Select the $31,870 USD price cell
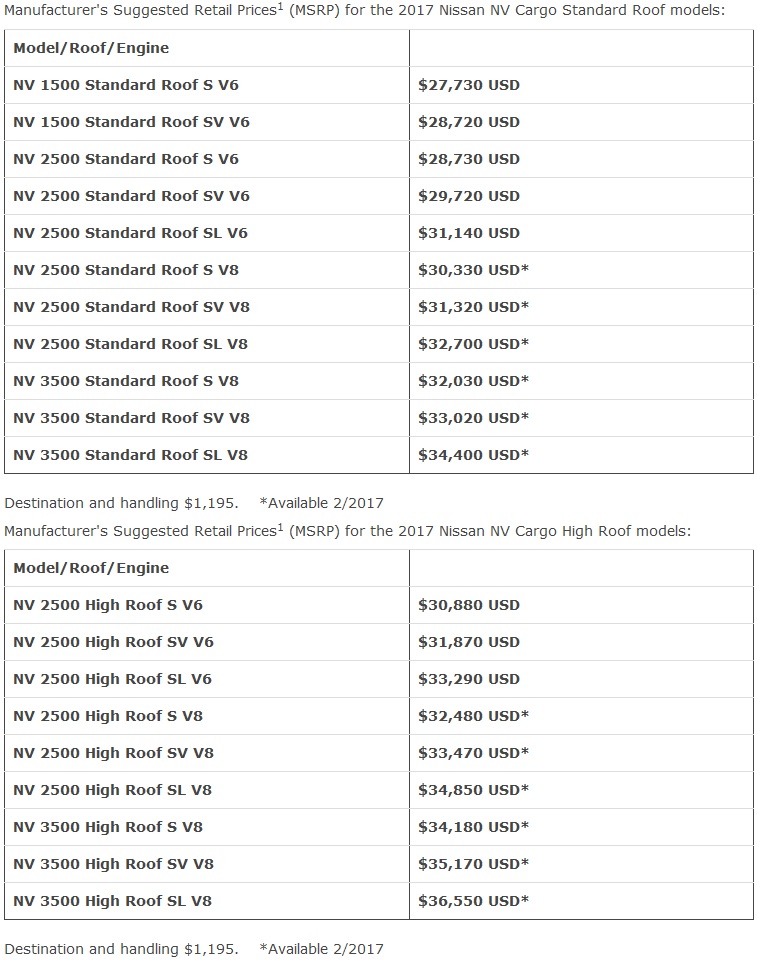757x961 pixels. click(x=469, y=642)
